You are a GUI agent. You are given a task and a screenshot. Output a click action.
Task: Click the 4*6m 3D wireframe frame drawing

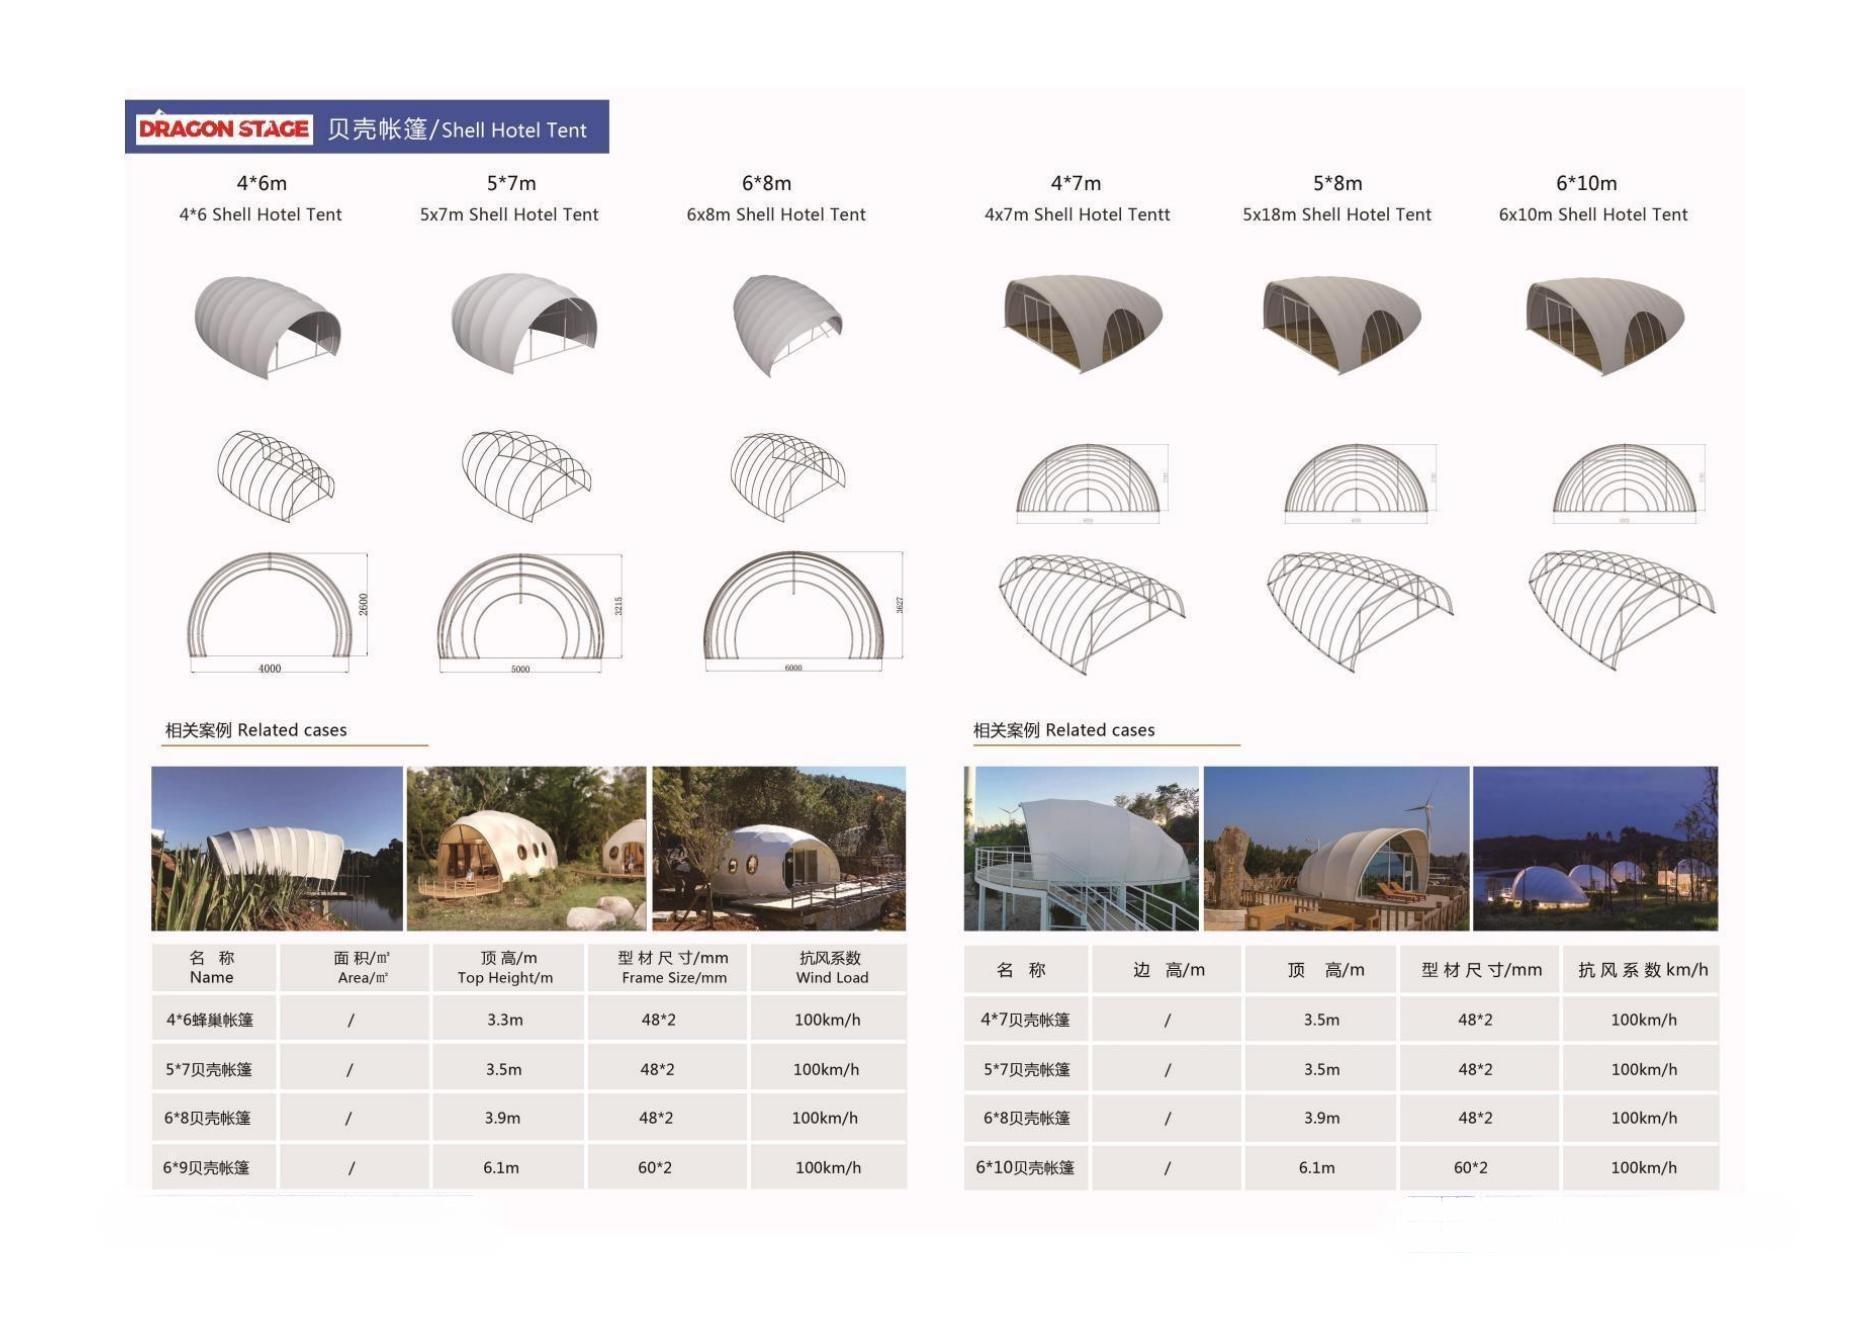tap(276, 475)
